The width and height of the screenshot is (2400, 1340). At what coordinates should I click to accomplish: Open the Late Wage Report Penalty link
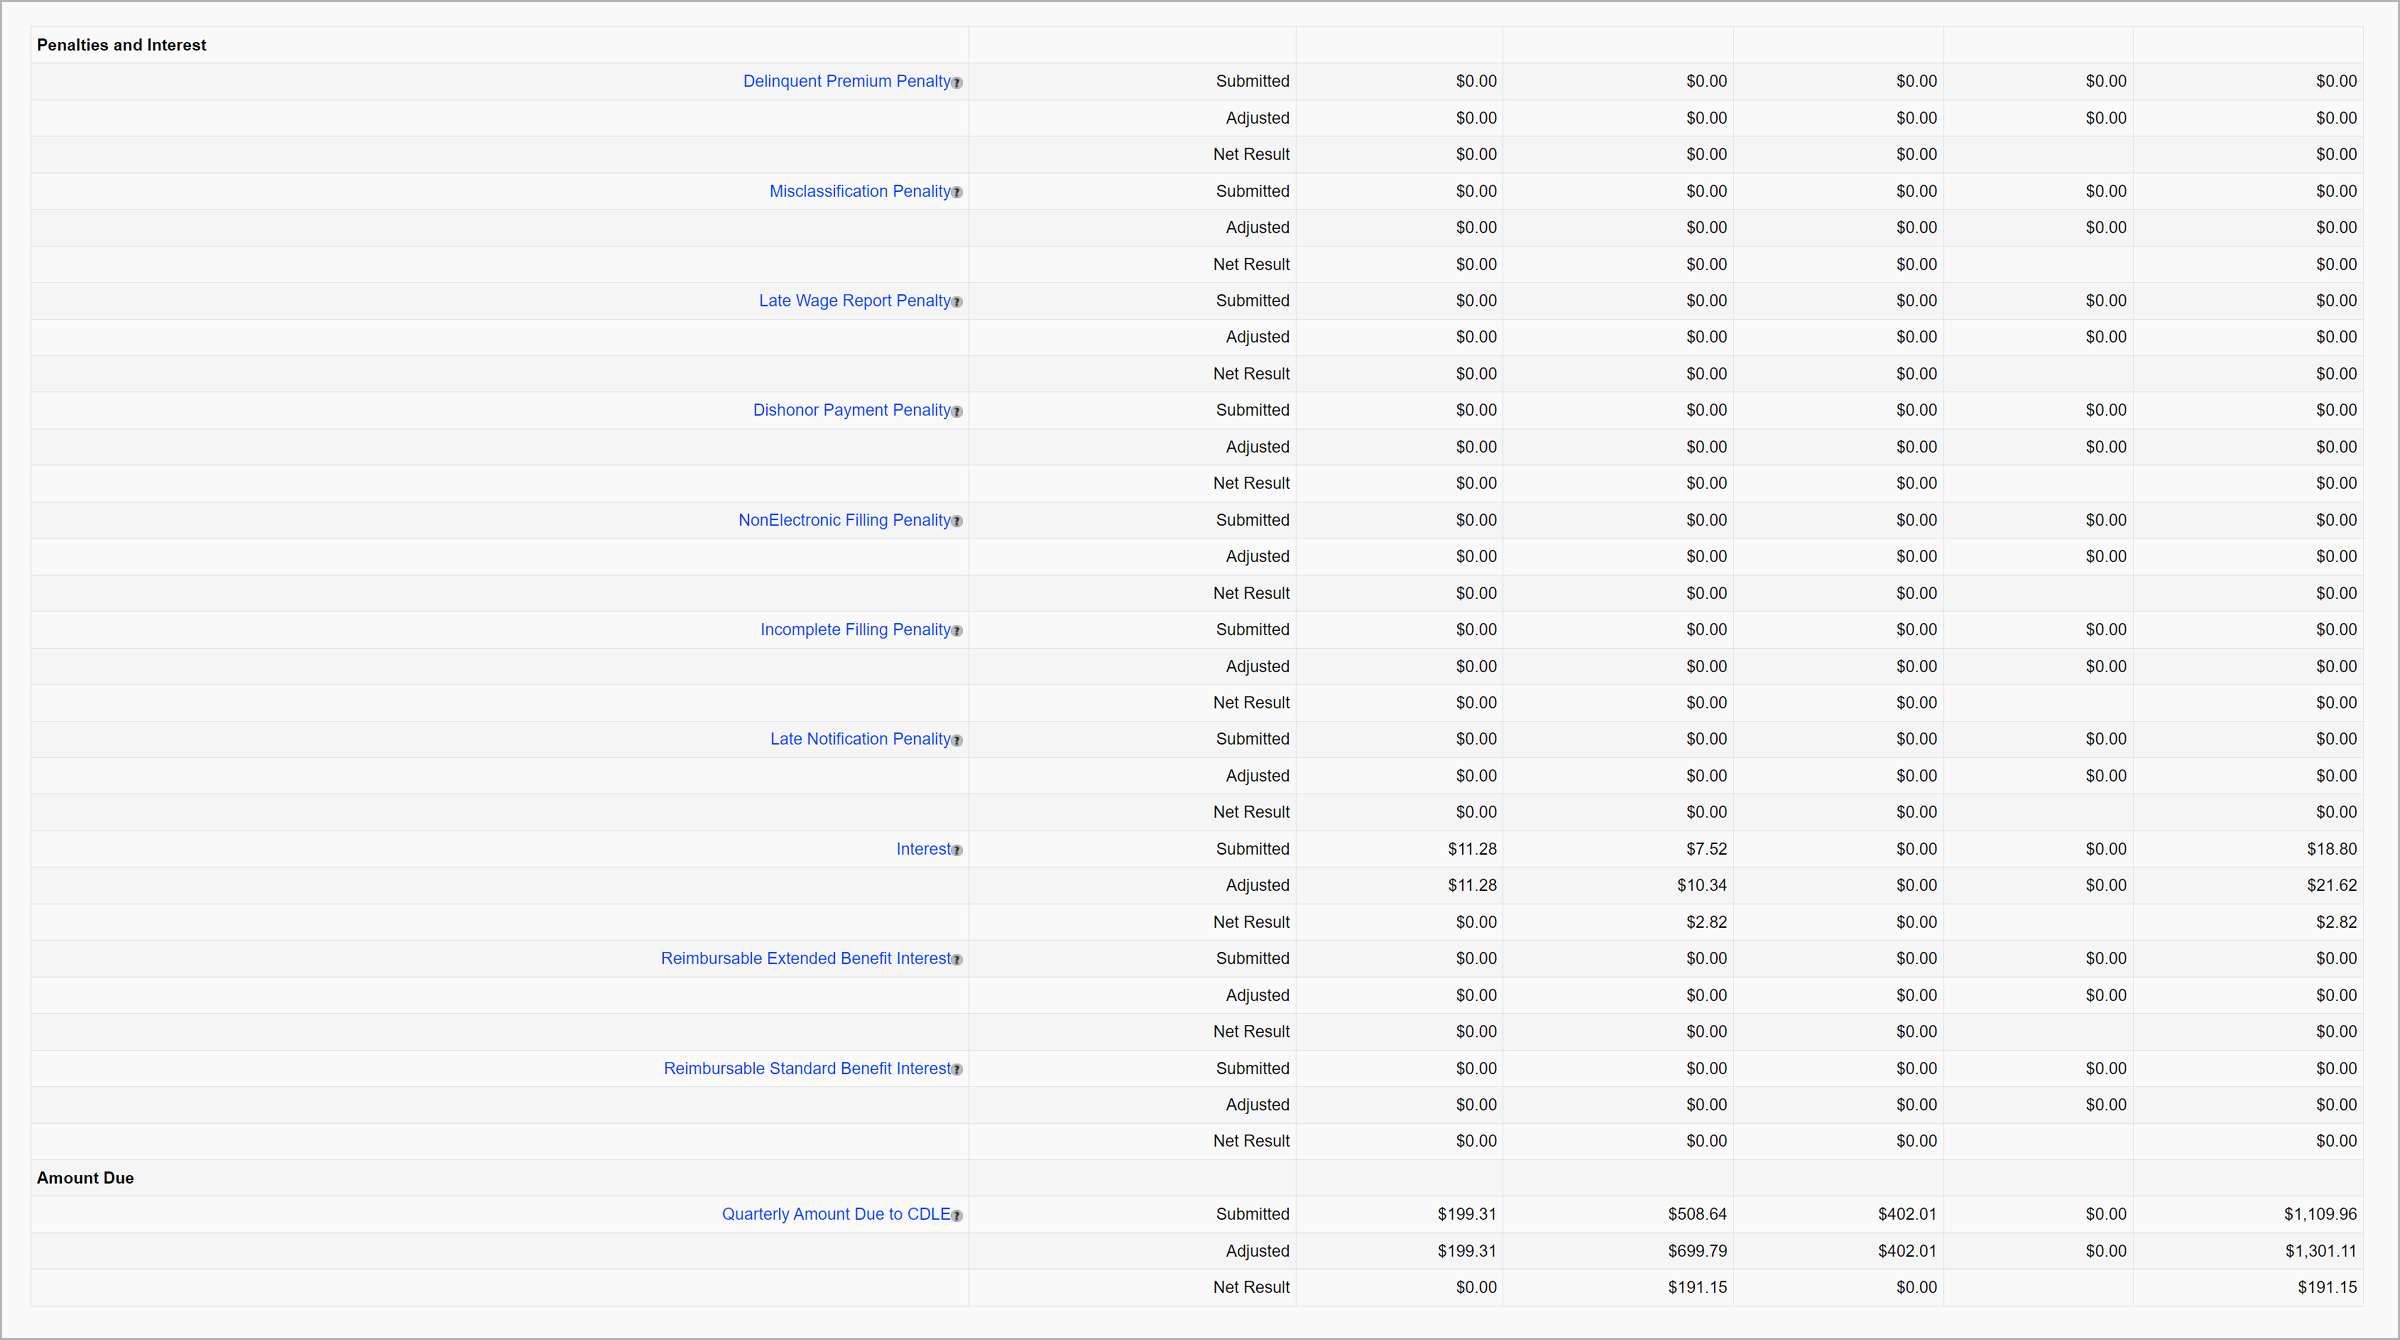click(x=854, y=300)
